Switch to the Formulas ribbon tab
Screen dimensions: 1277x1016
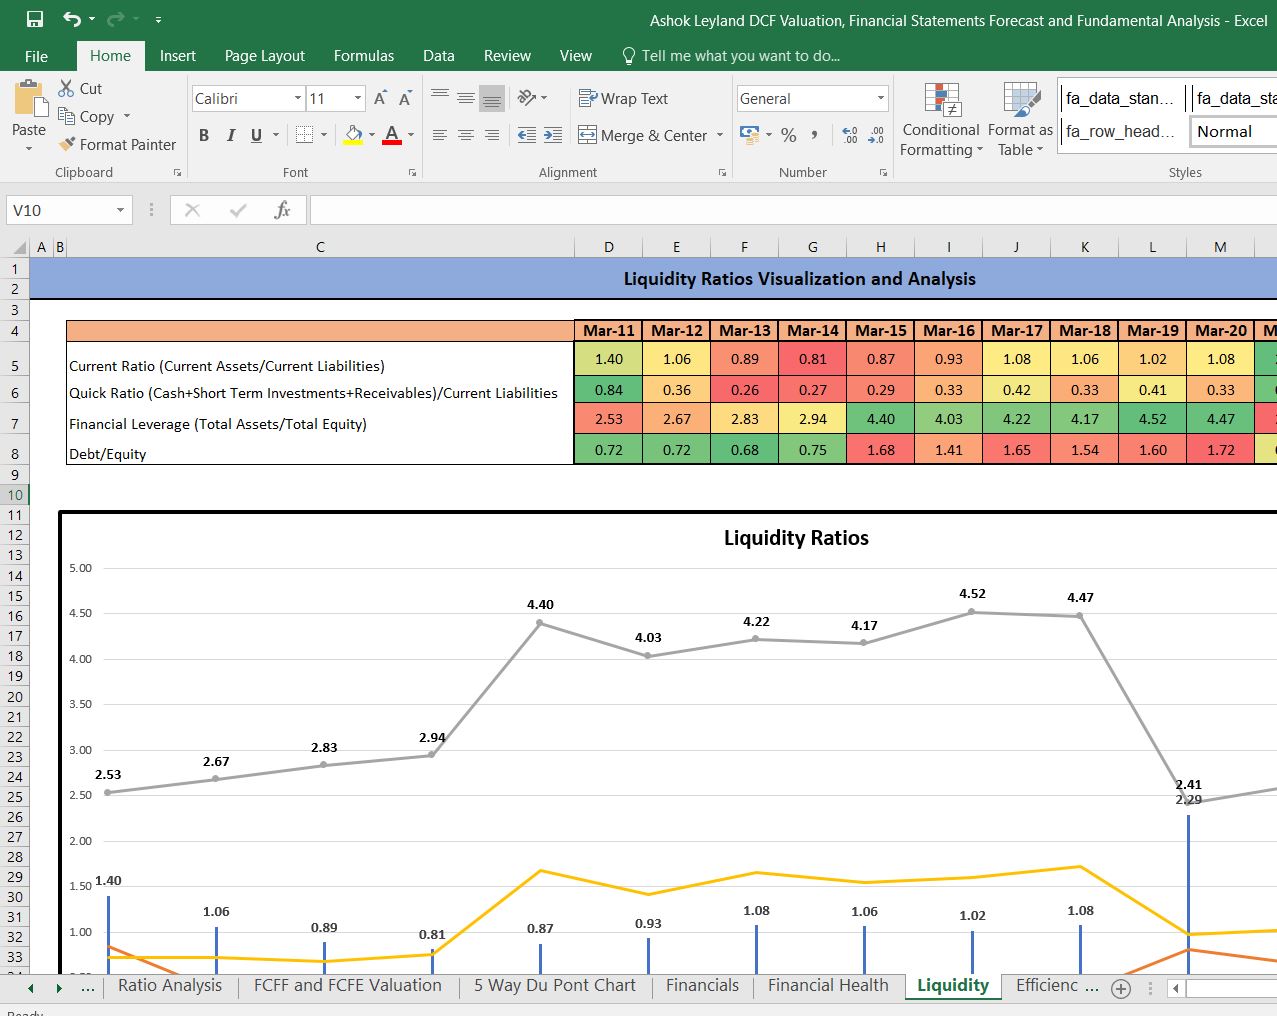point(364,56)
